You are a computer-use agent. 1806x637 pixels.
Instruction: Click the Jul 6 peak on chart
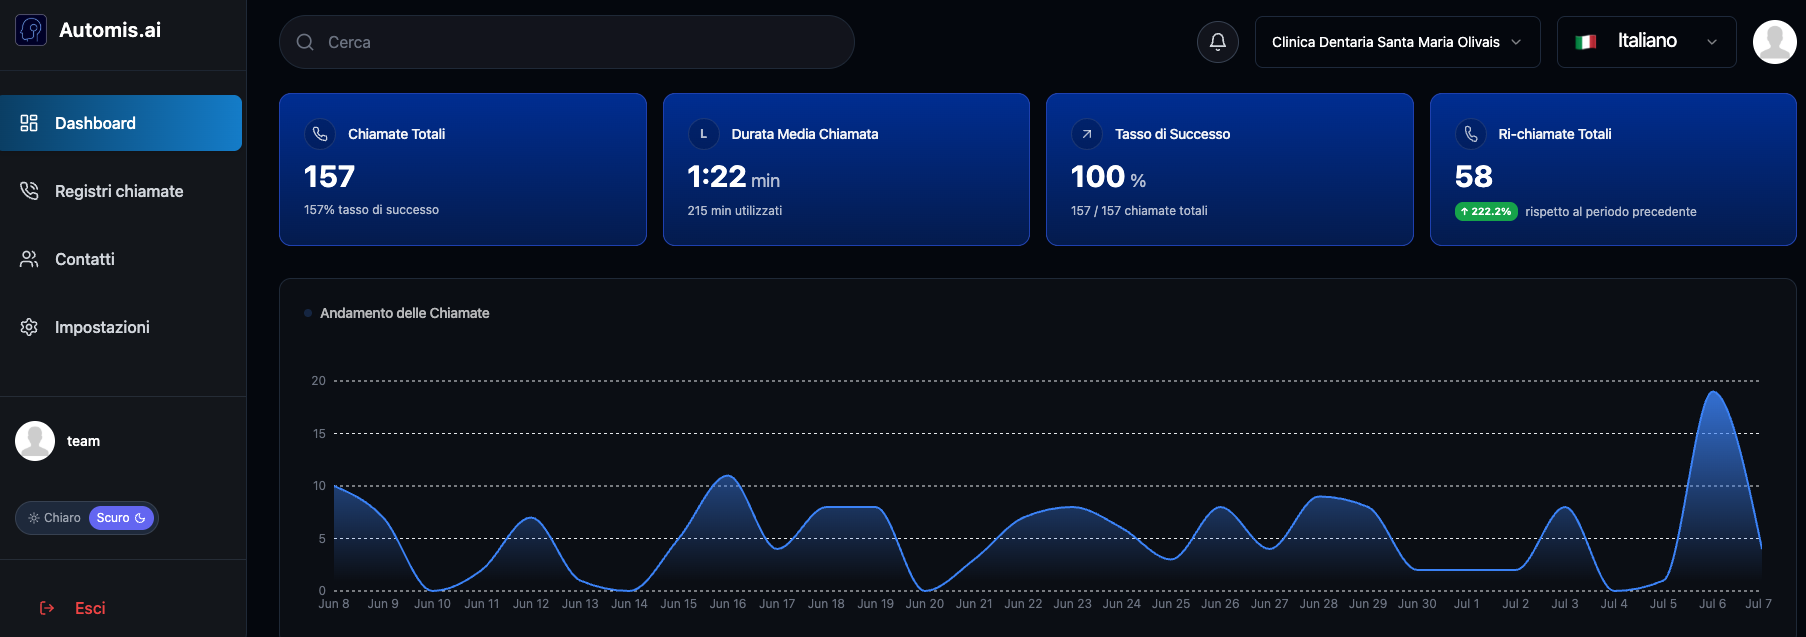click(1715, 392)
